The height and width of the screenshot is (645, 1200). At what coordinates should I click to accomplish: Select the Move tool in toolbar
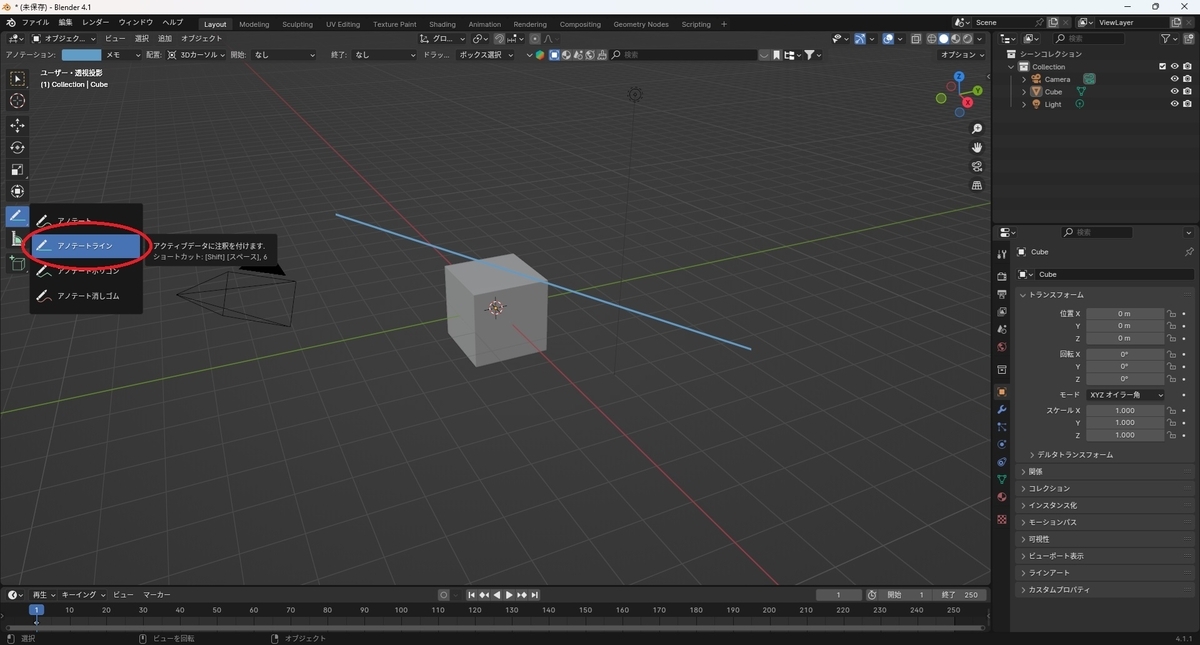point(17,125)
